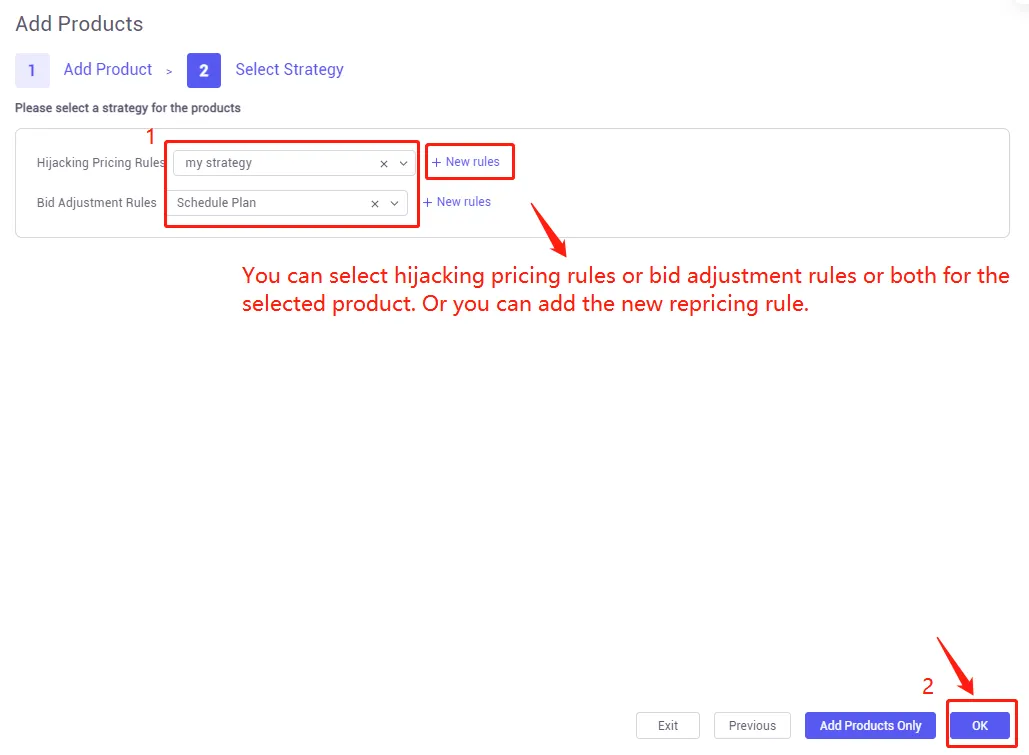The width and height of the screenshot is (1029, 755).
Task: Clear the "Schedule Plan" selection
Action: pos(374,202)
